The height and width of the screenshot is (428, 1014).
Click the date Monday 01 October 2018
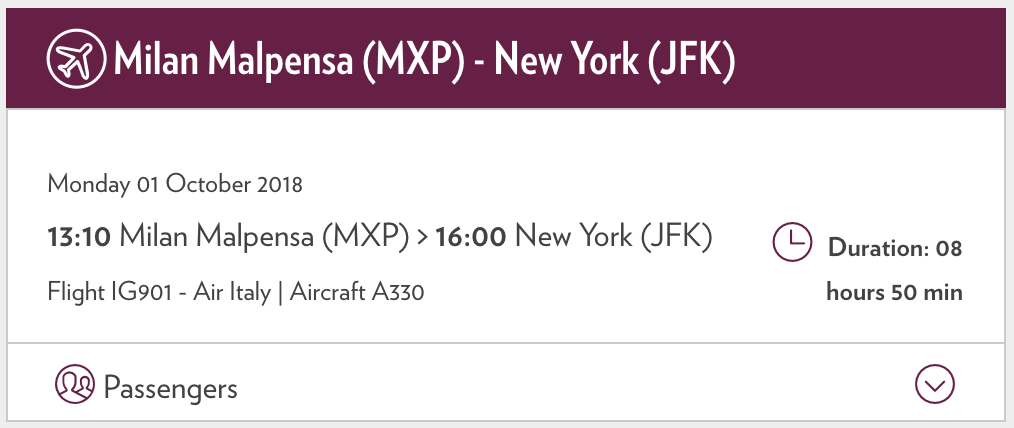175,185
